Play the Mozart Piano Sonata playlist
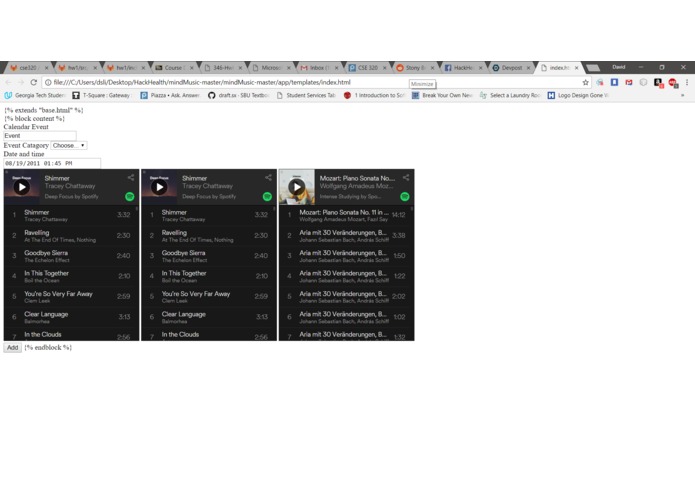The width and height of the screenshot is (695, 494). click(x=297, y=187)
